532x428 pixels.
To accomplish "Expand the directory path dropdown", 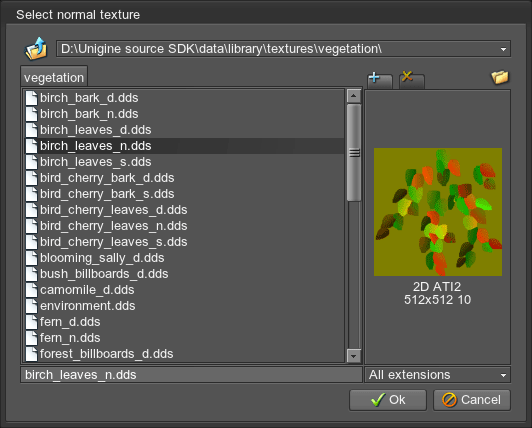I will coord(503,49).
